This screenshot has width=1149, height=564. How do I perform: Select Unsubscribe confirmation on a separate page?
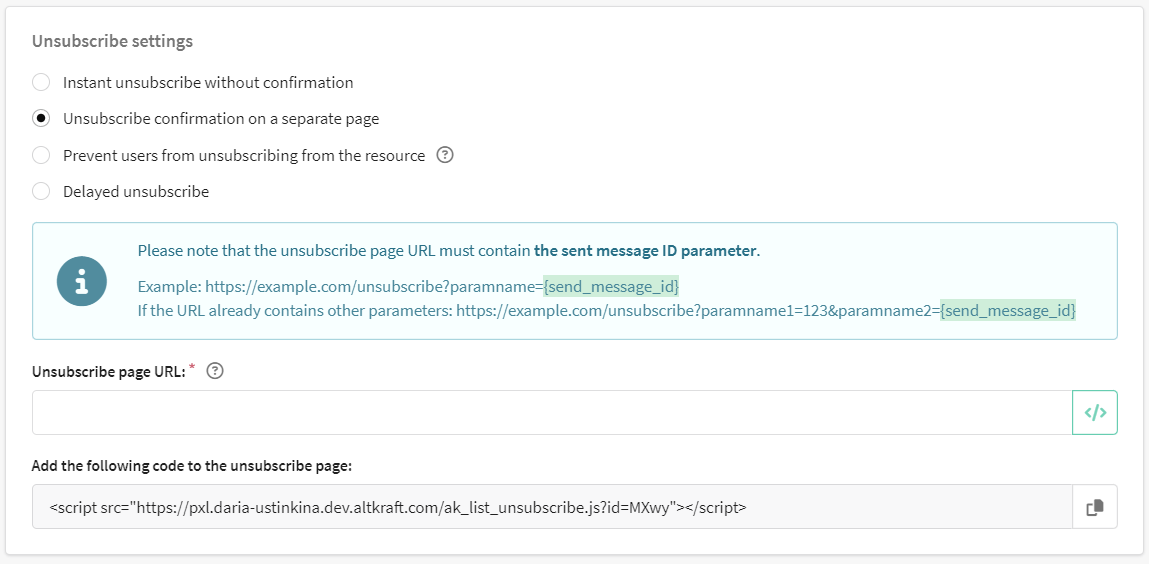[41, 118]
